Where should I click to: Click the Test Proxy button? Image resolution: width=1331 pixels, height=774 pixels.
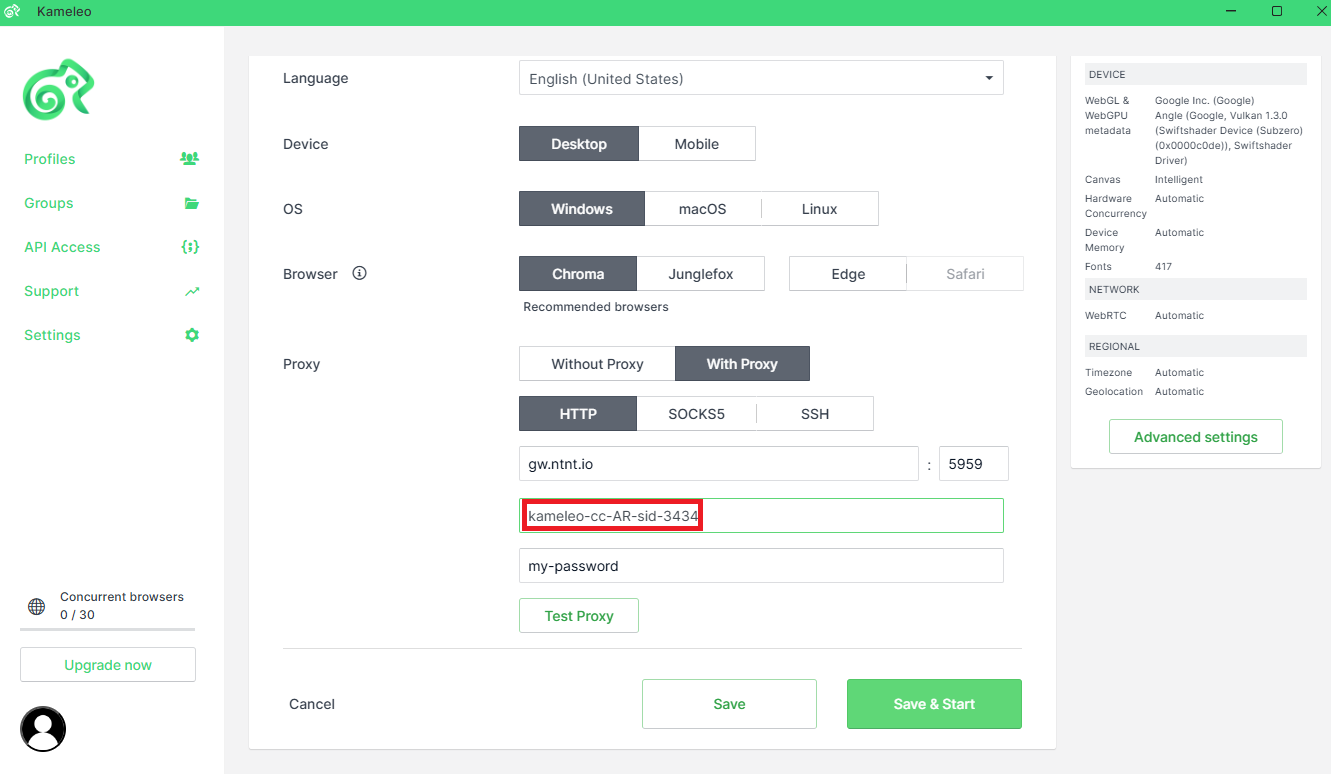coord(578,616)
